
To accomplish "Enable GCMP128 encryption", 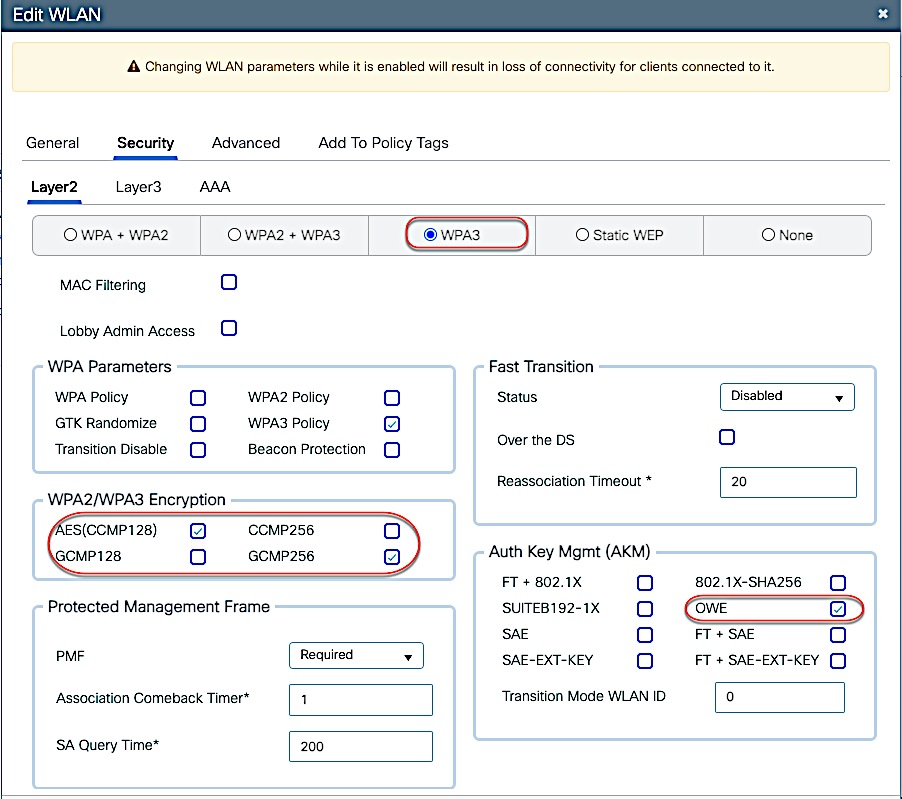I will point(197,556).
